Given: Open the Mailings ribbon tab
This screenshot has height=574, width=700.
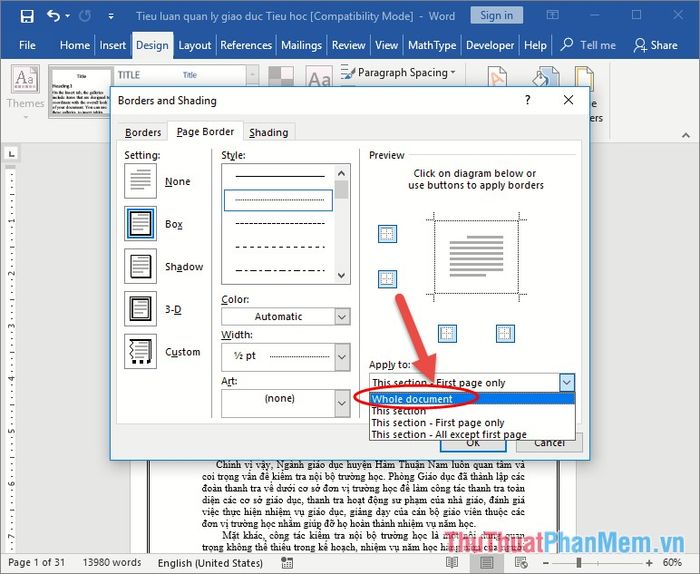Looking at the screenshot, I should click(x=301, y=46).
